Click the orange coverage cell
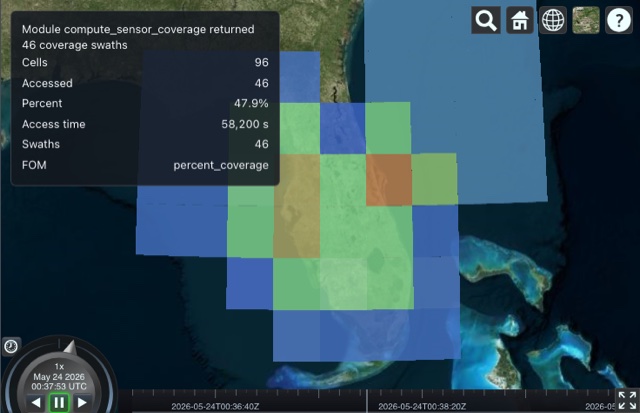 point(389,180)
